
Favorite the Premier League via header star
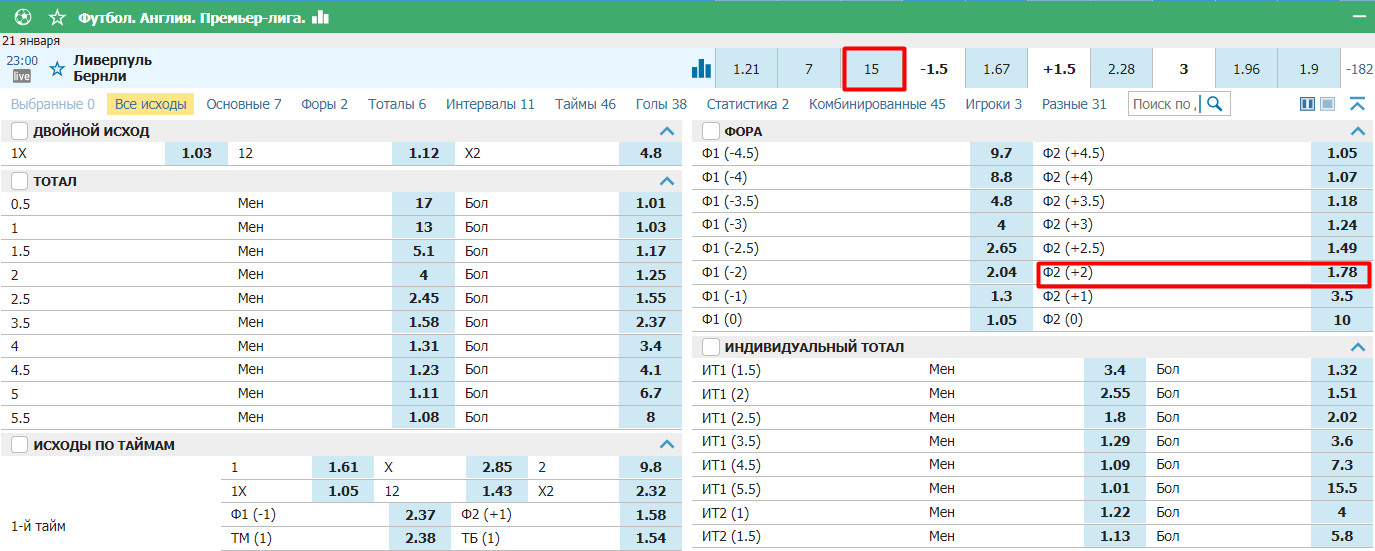click(57, 17)
